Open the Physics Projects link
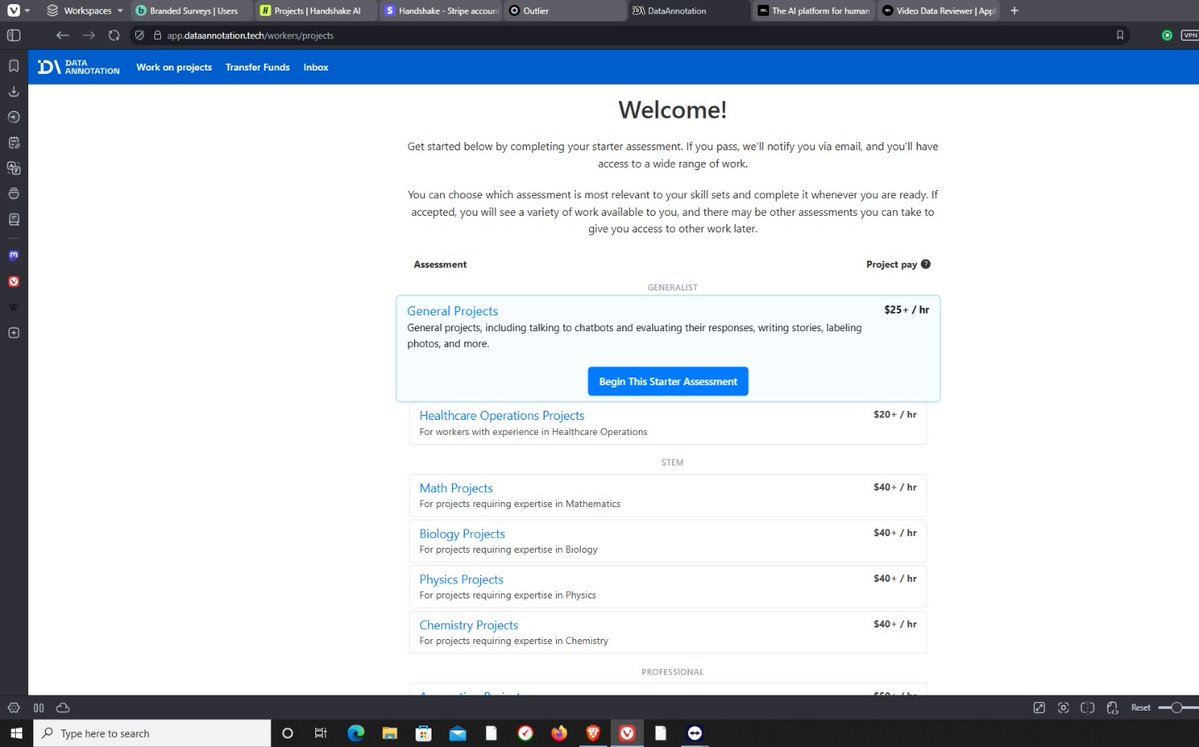1199x747 pixels. pyautogui.click(x=461, y=580)
